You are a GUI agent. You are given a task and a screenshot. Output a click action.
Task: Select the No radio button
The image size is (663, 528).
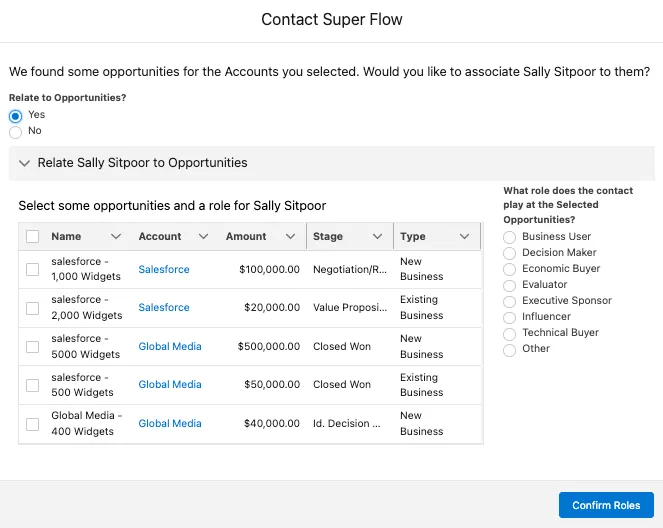click(16, 132)
